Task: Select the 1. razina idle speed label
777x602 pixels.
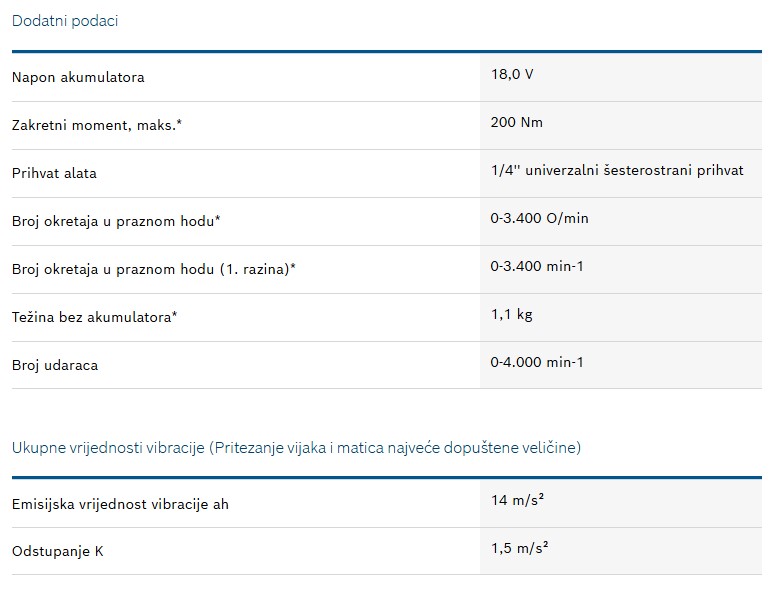Action: [x=154, y=269]
